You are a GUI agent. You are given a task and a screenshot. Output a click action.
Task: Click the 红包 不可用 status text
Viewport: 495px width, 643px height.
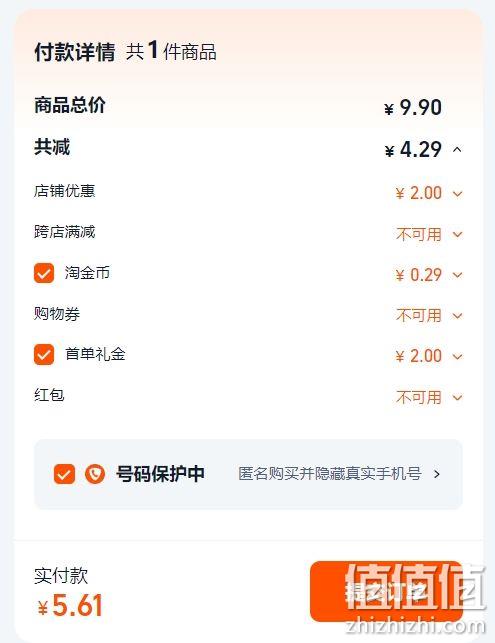point(419,397)
